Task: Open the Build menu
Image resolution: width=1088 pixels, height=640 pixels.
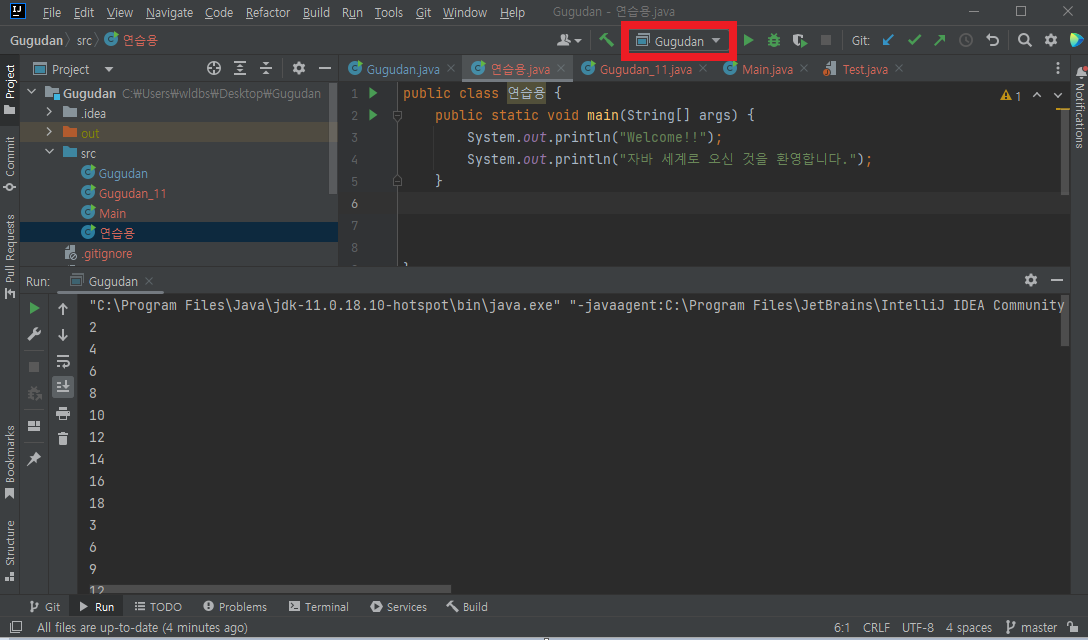Action: tap(316, 12)
